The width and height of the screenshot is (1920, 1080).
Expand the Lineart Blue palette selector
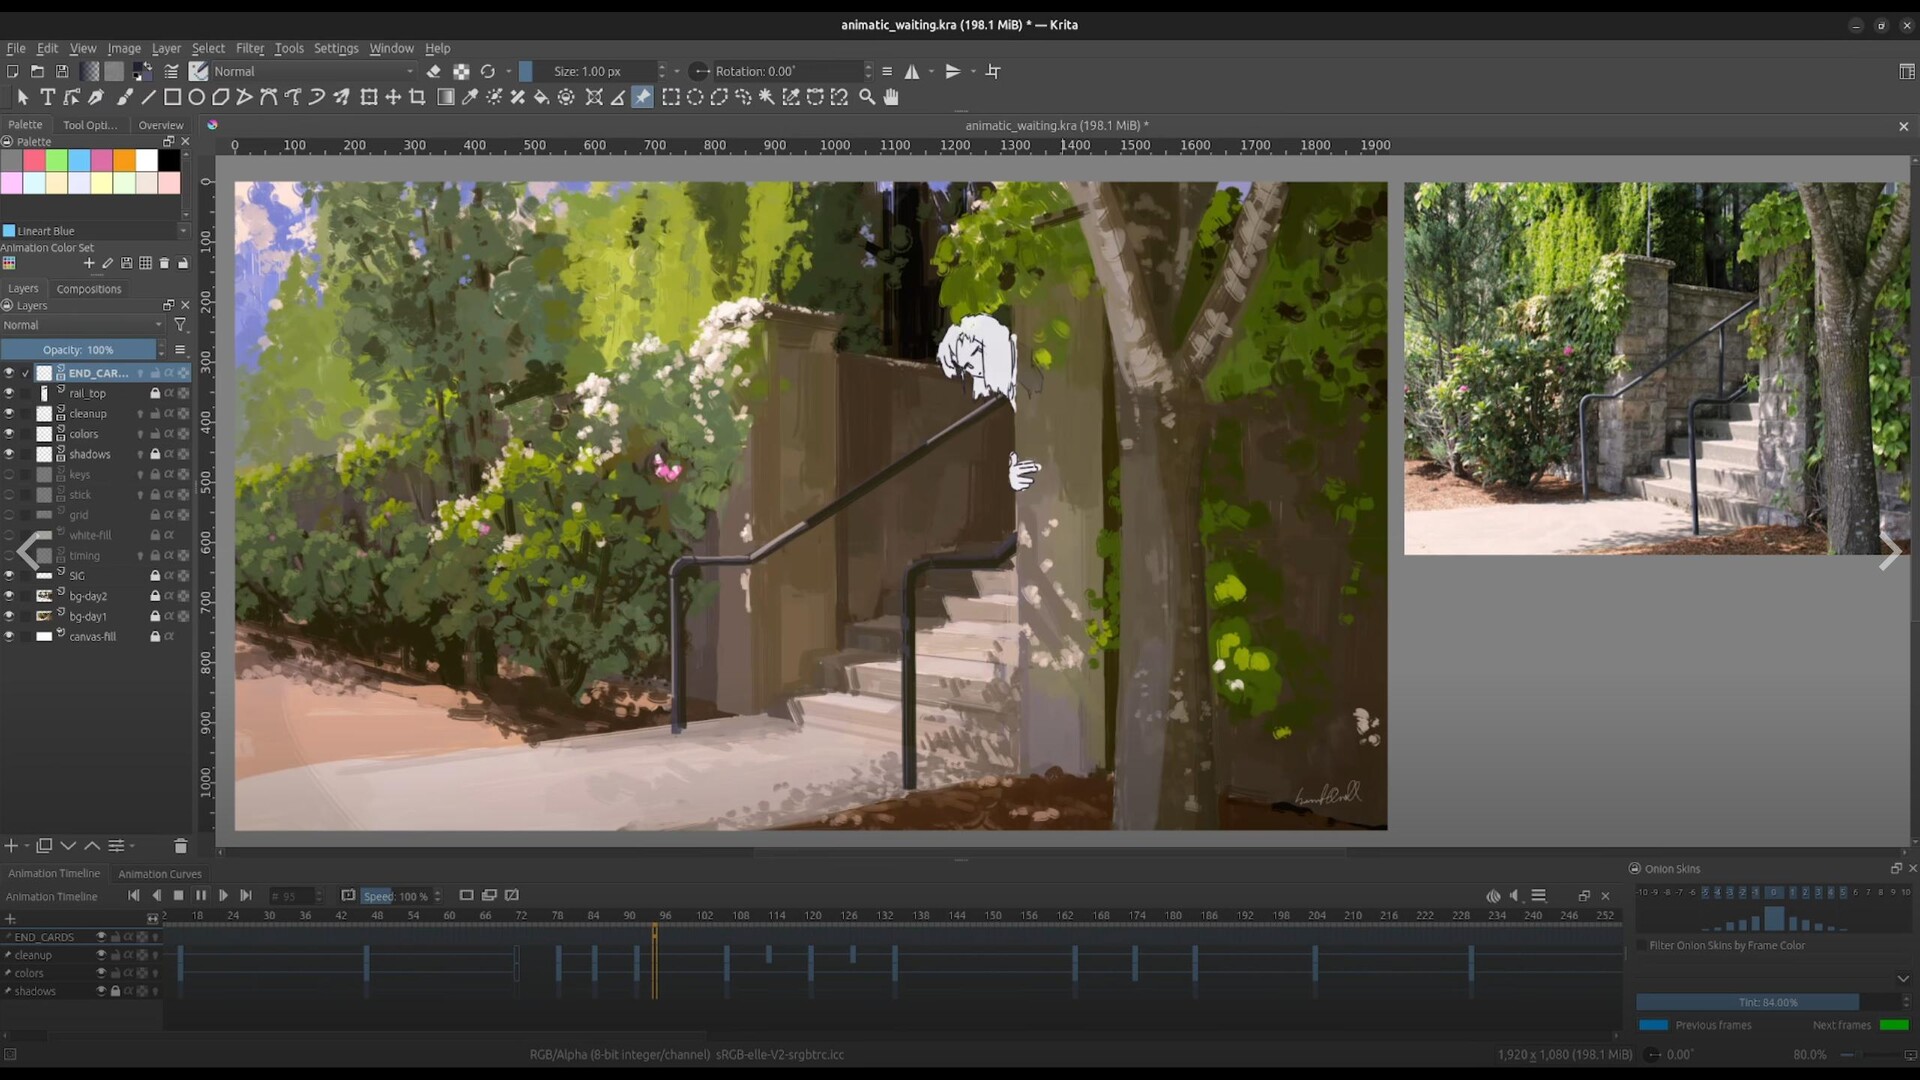pos(183,231)
